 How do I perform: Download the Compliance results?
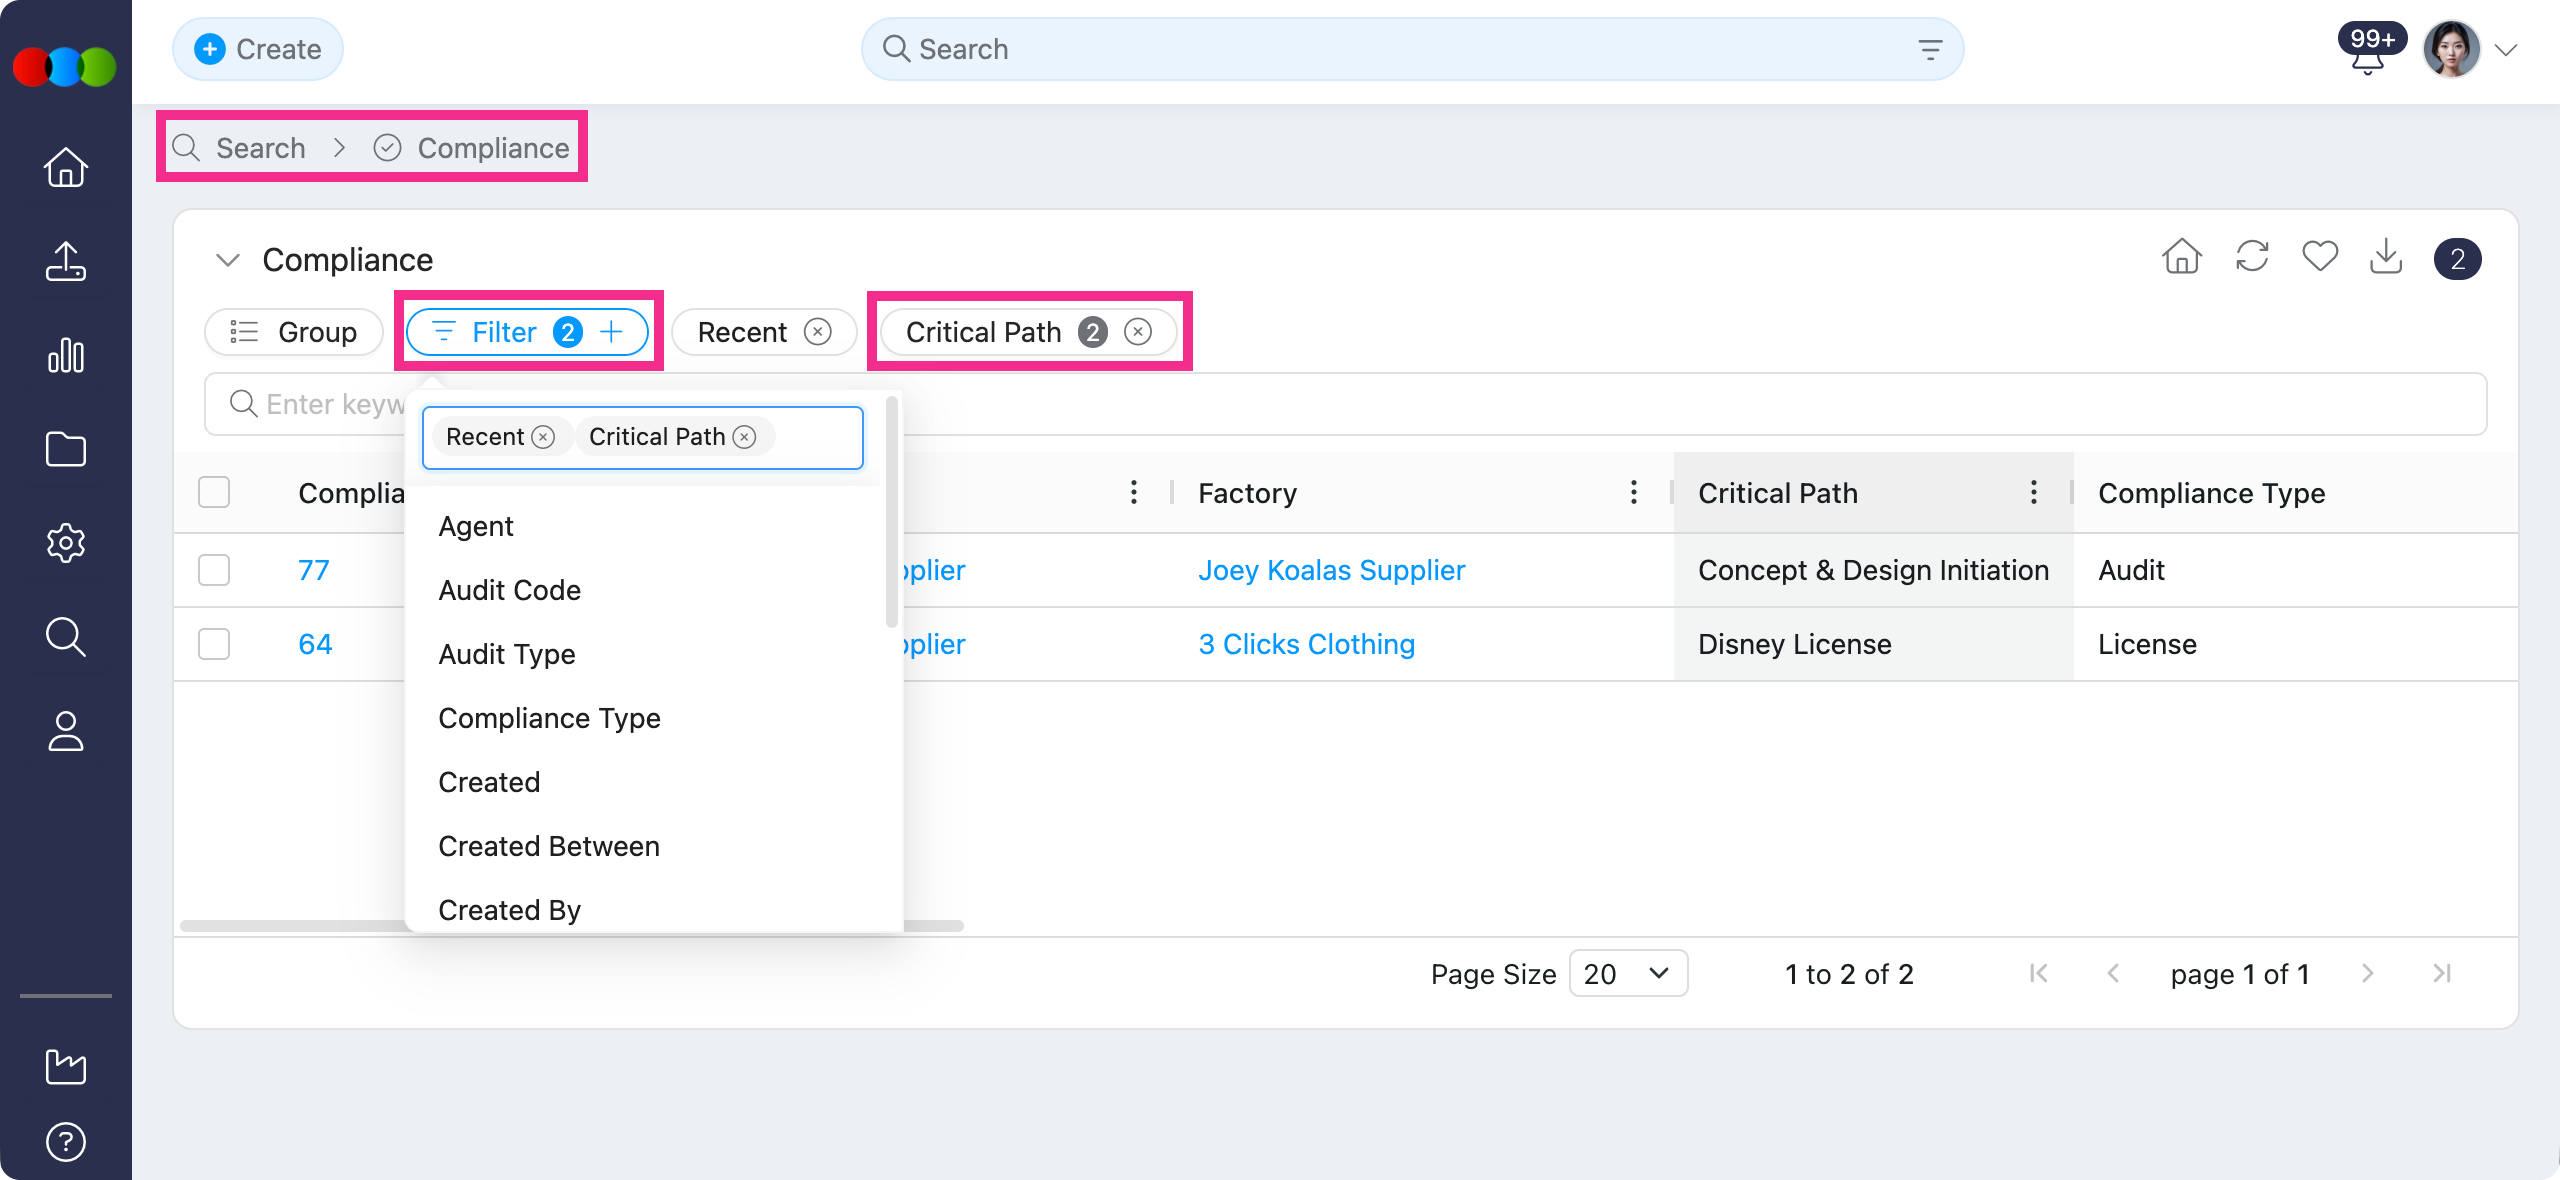[x=2388, y=257]
